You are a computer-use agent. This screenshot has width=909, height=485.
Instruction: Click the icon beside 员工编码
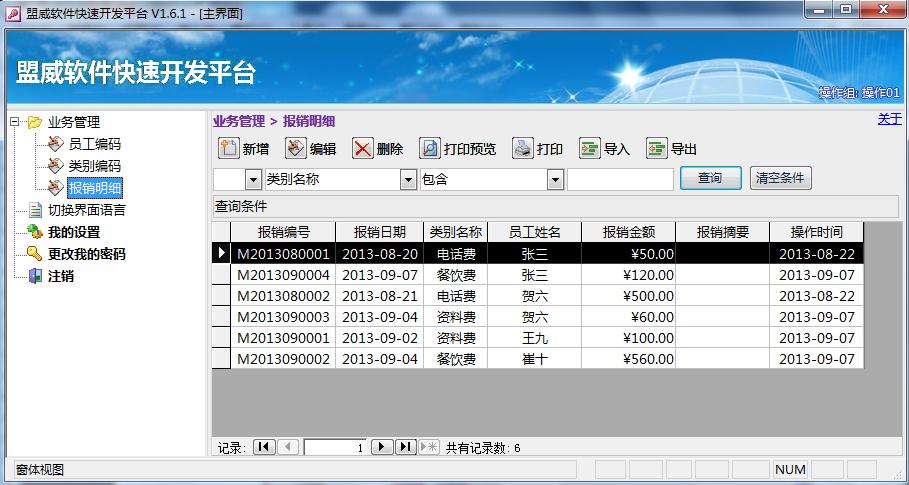coord(56,144)
